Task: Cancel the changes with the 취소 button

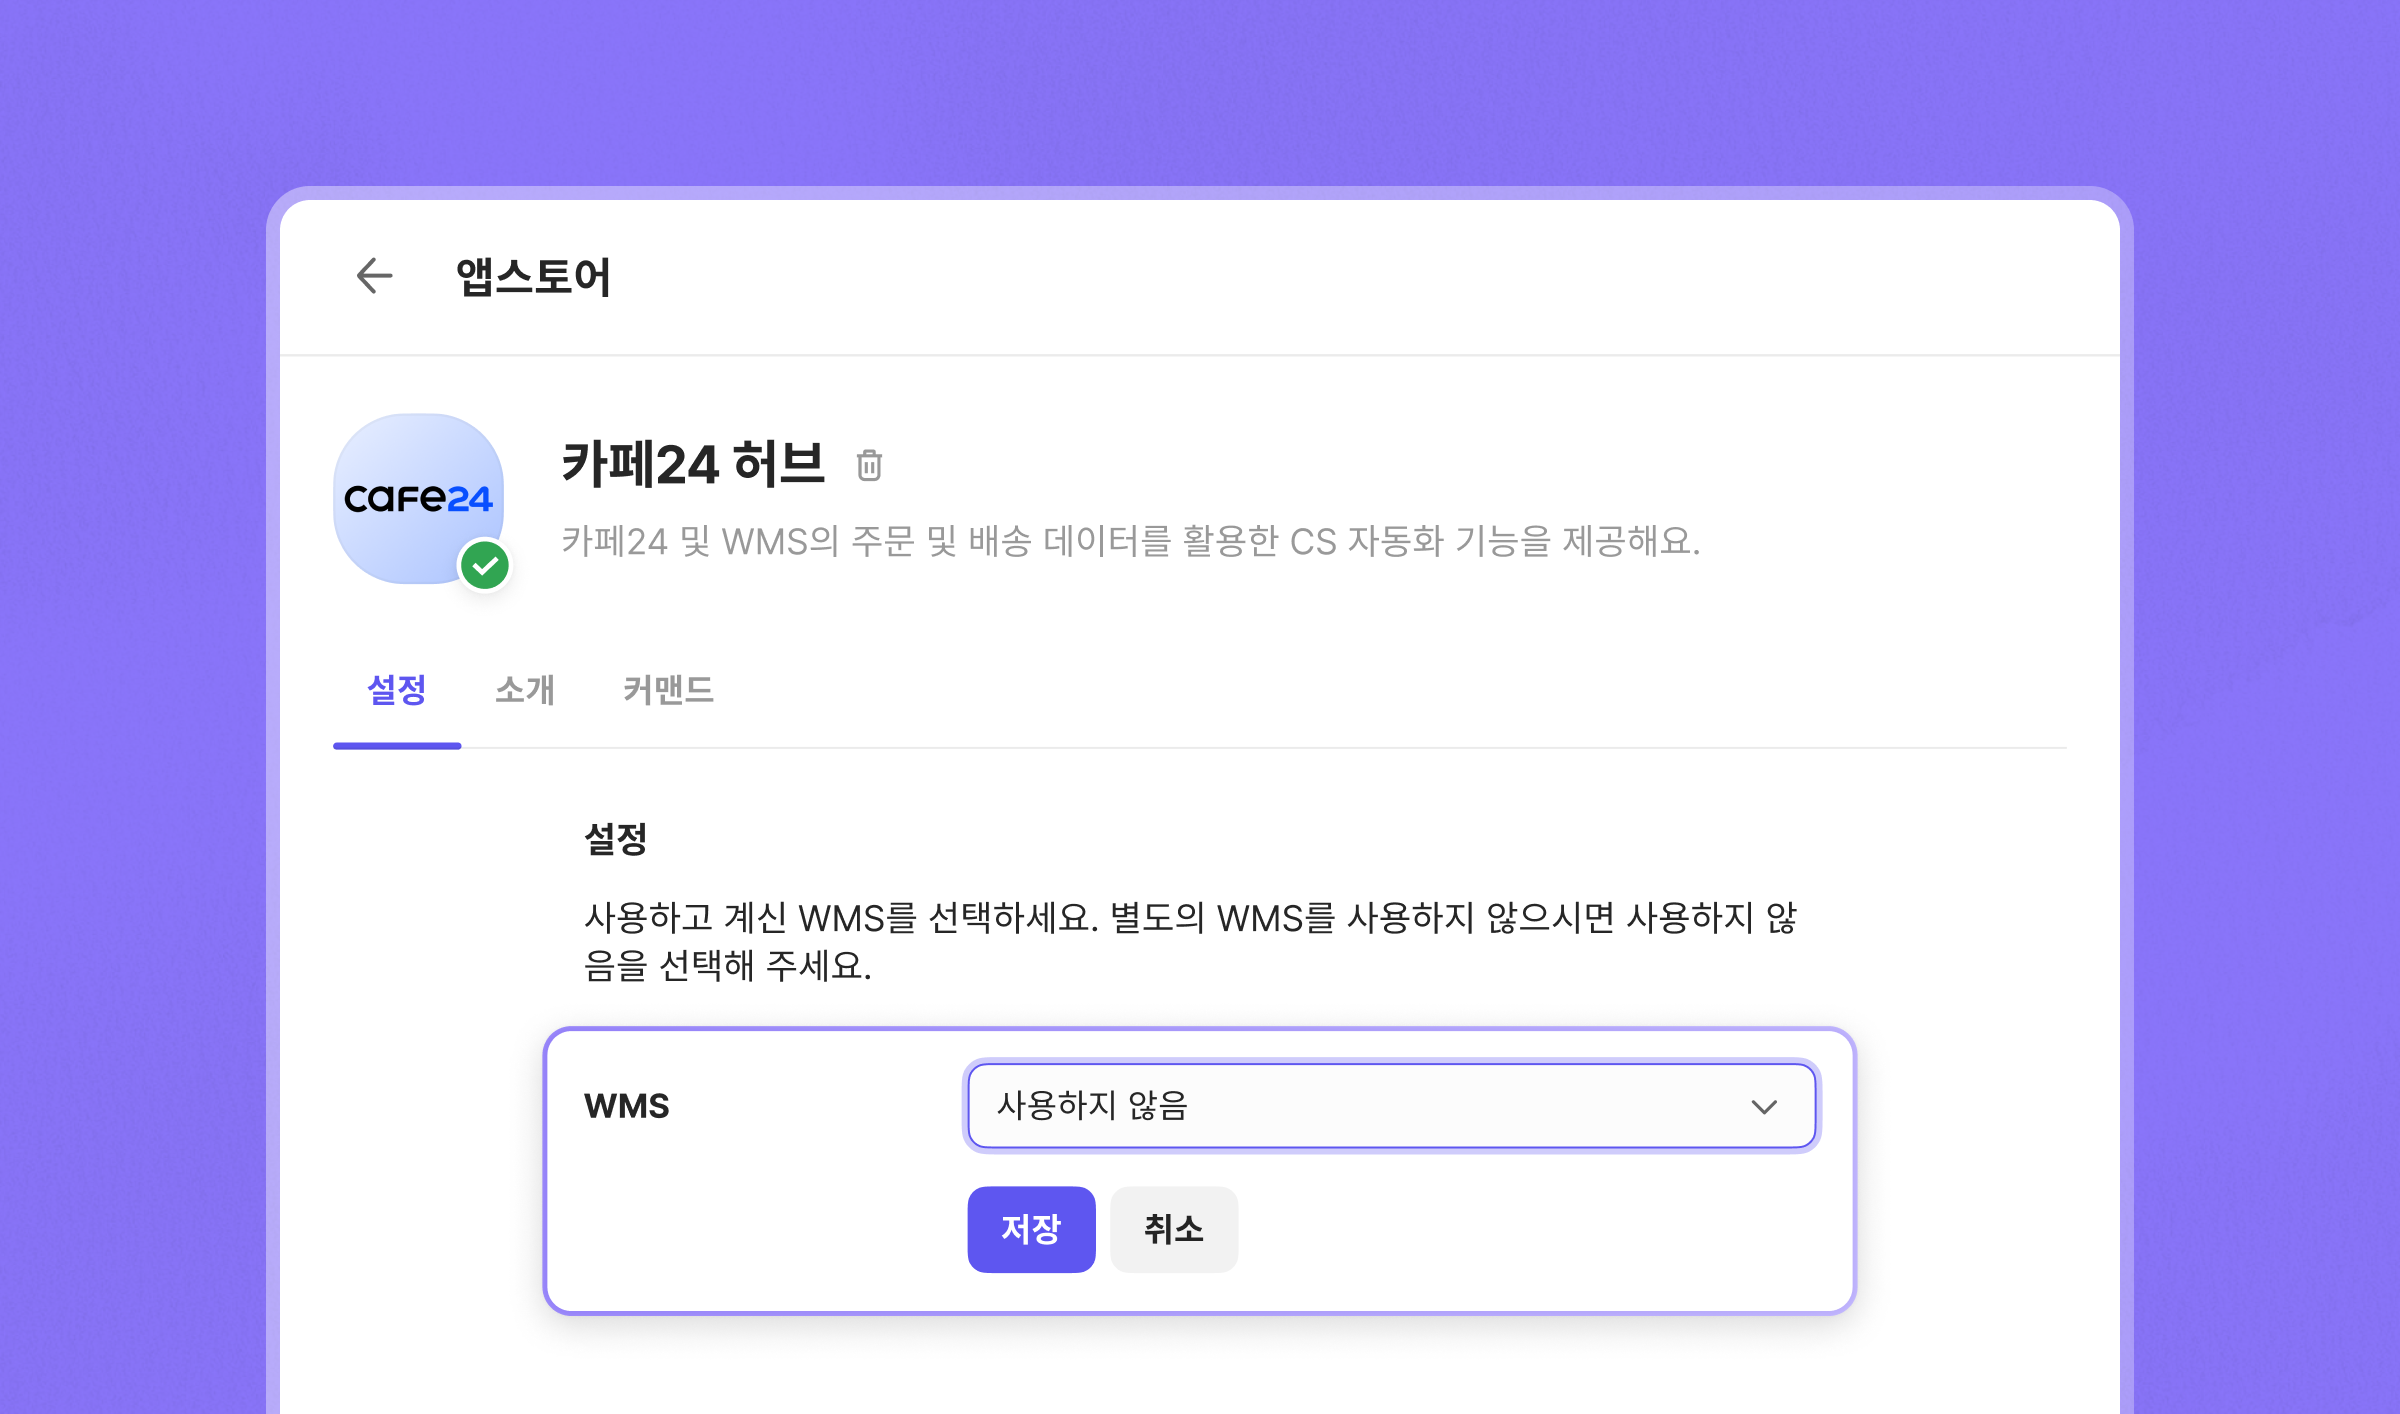Action: tap(1174, 1229)
